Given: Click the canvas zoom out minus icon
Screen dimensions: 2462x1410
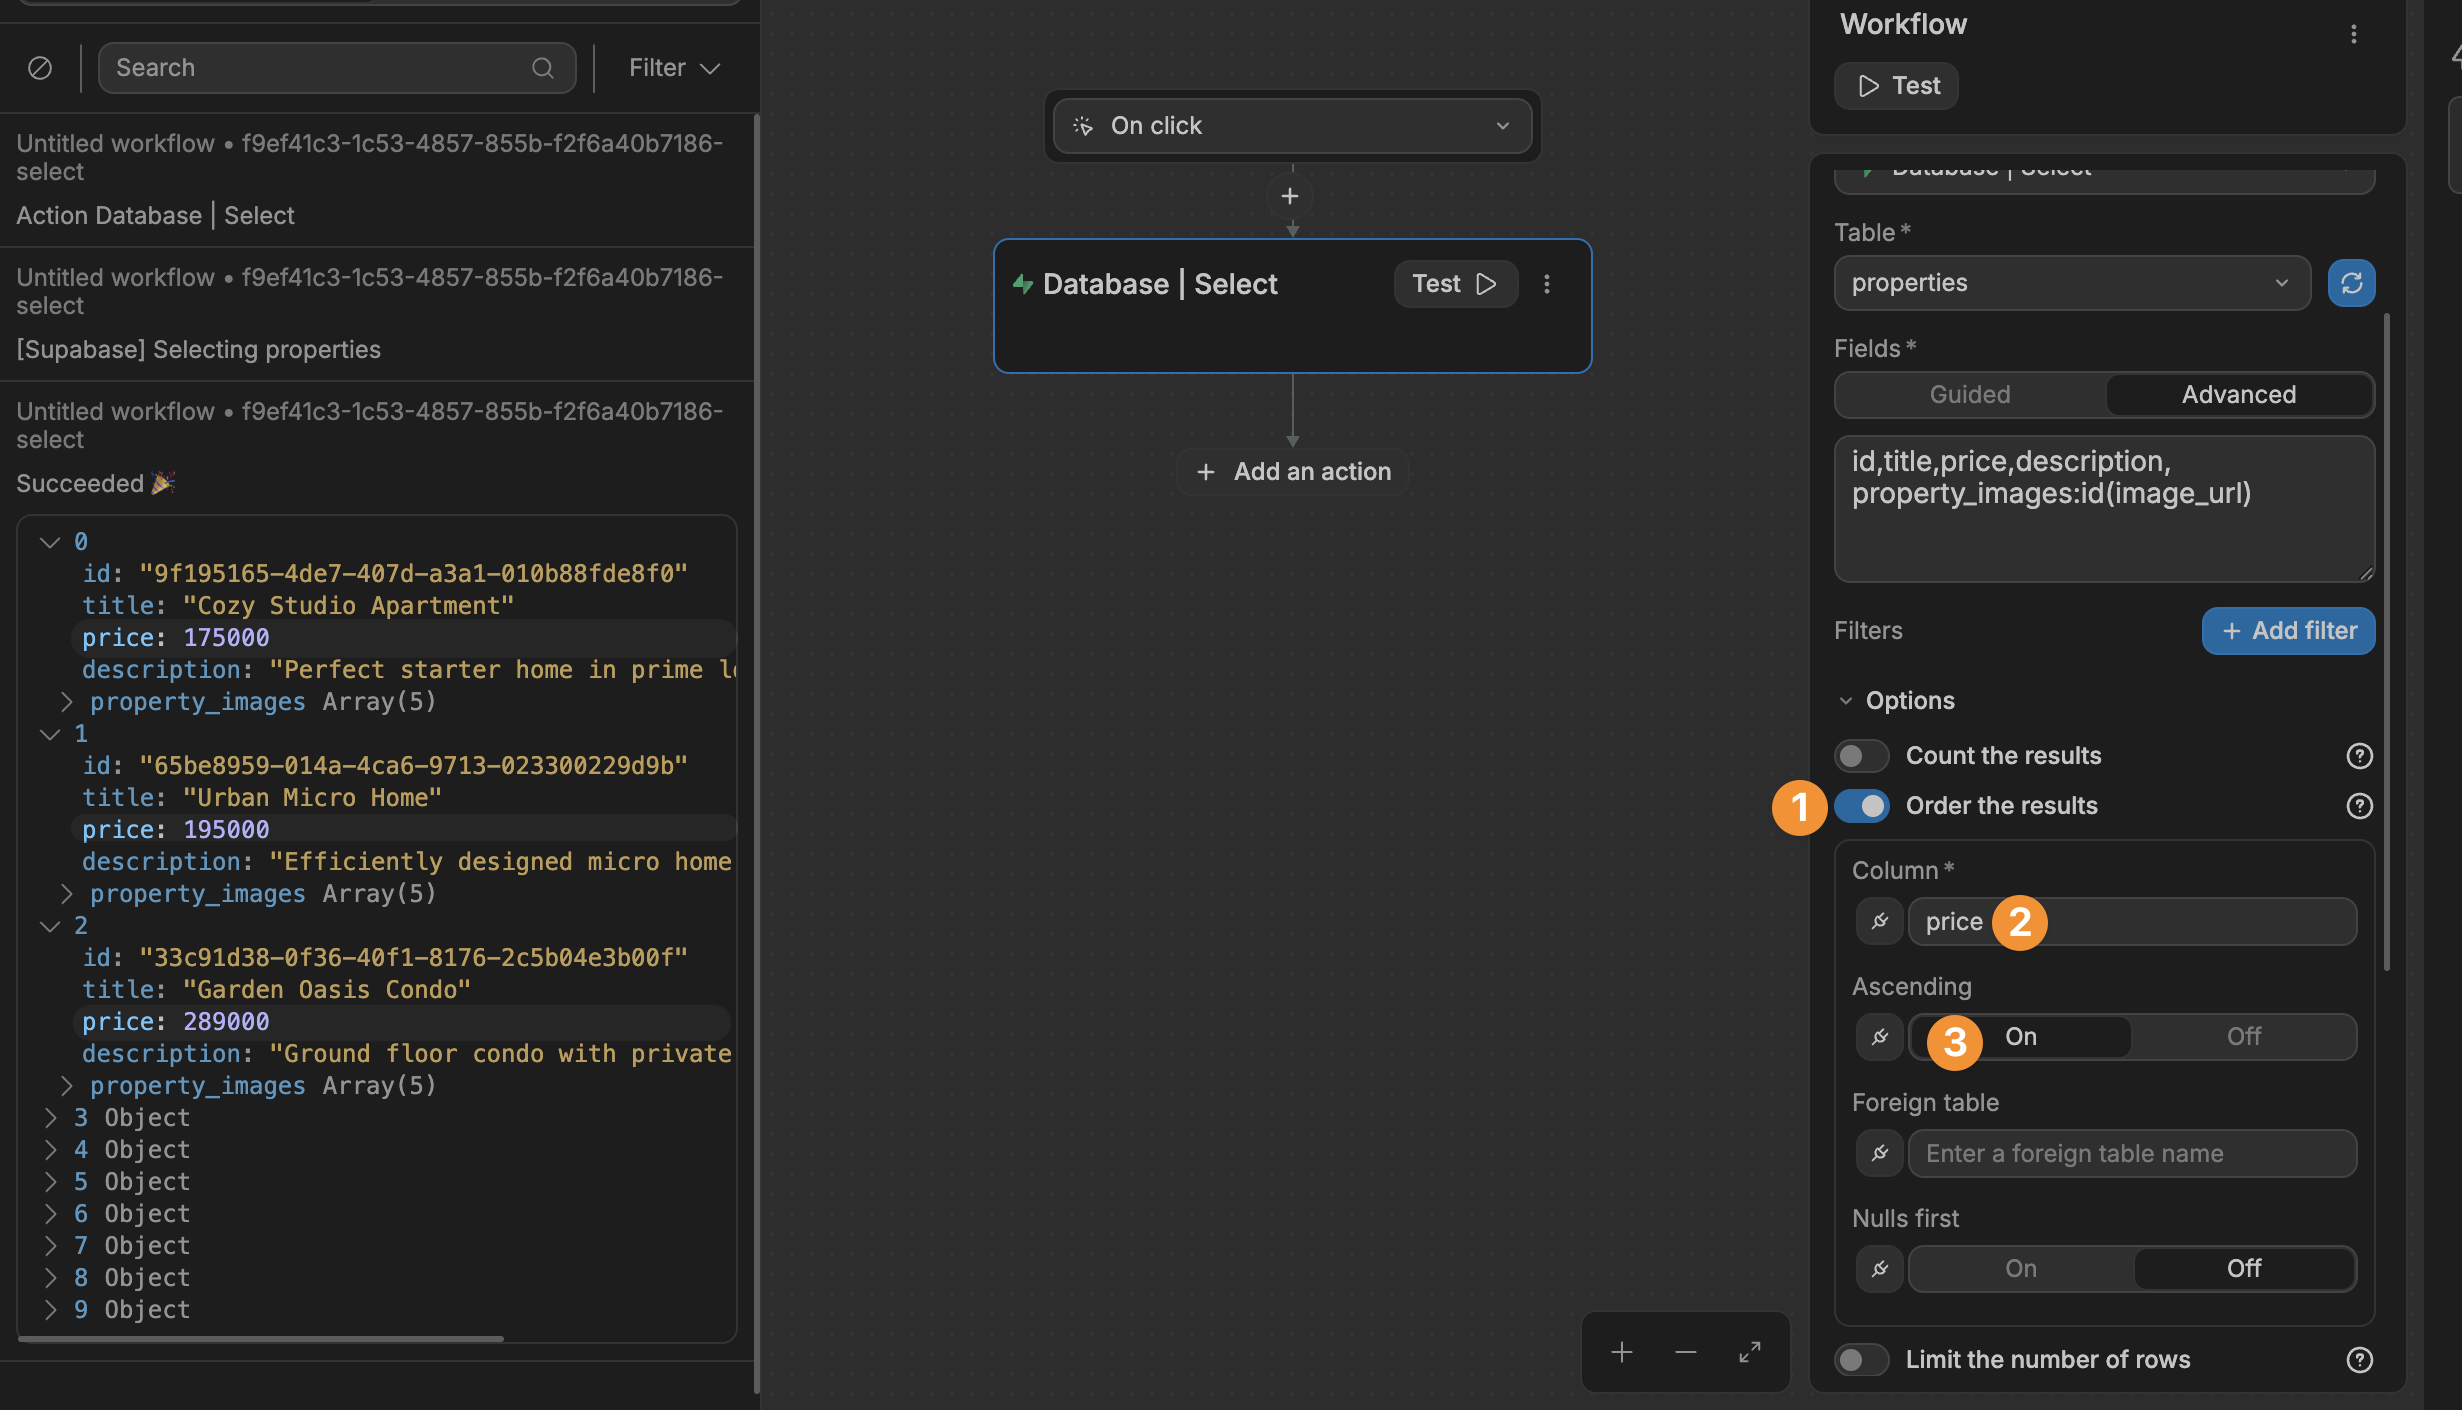Looking at the screenshot, I should (1686, 1353).
